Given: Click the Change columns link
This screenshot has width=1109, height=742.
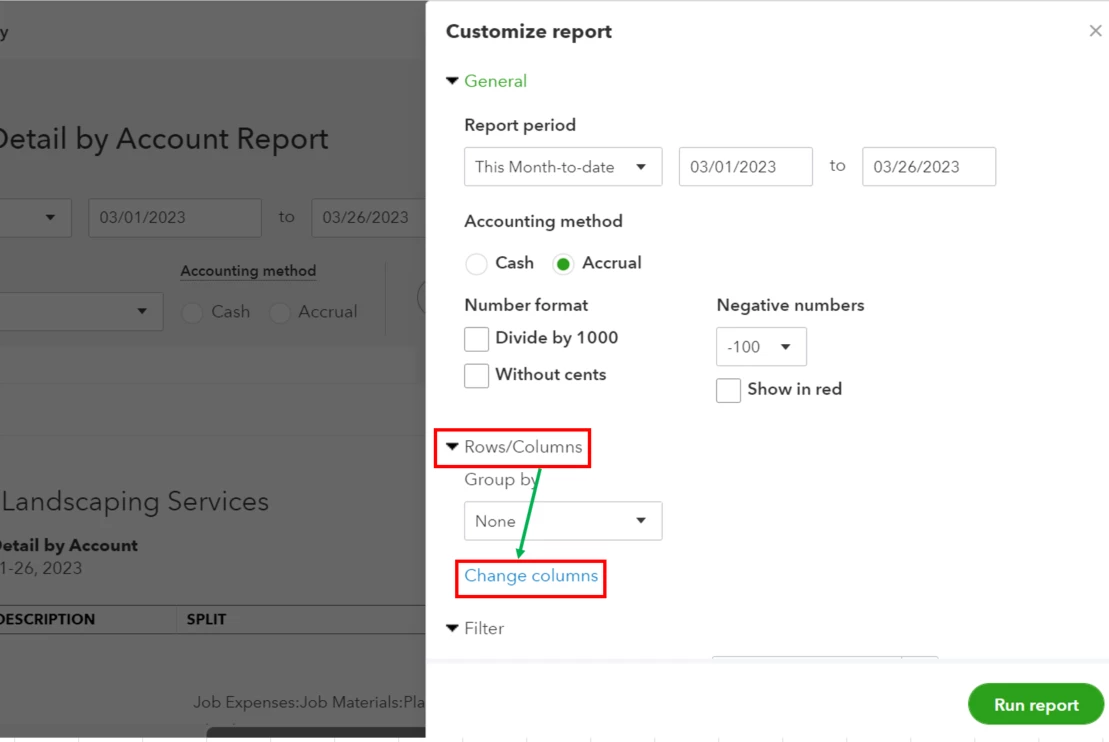Looking at the screenshot, I should coord(531,576).
